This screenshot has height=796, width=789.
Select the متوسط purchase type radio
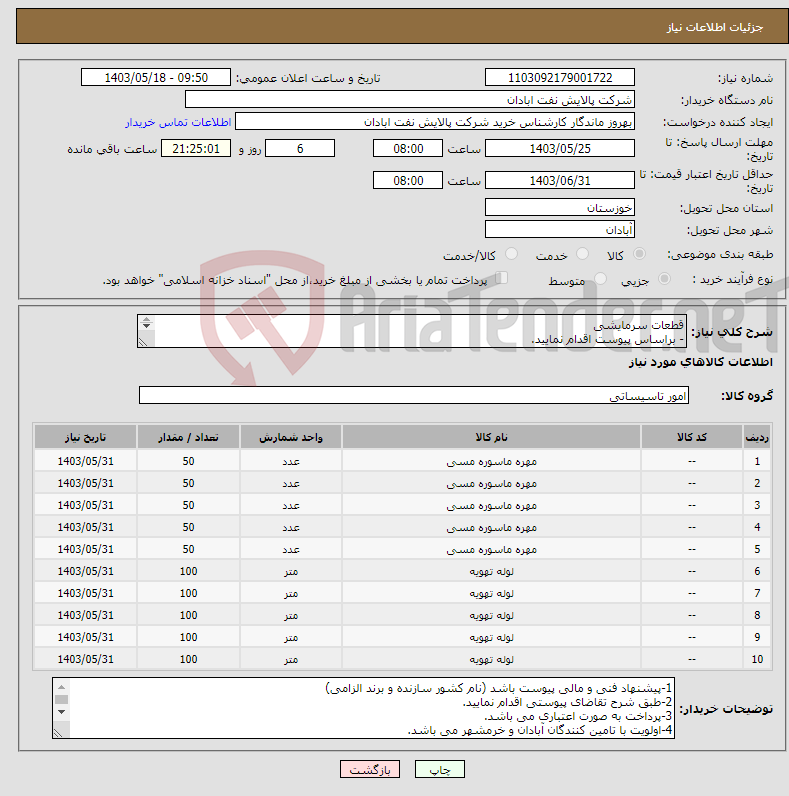(x=600, y=279)
